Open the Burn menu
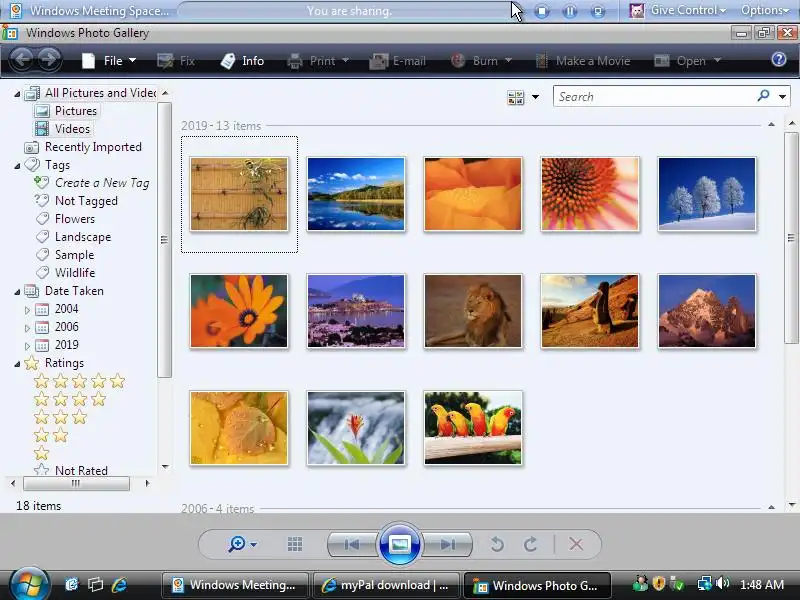The height and width of the screenshot is (600, 800). click(481, 61)
